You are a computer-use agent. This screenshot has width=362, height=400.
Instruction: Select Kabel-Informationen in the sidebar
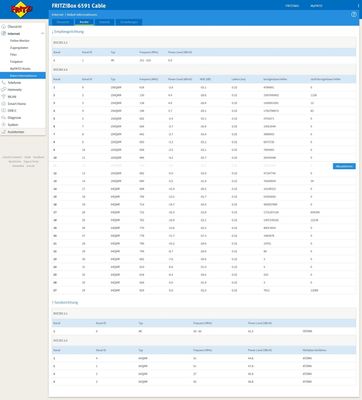coord(23,76)
